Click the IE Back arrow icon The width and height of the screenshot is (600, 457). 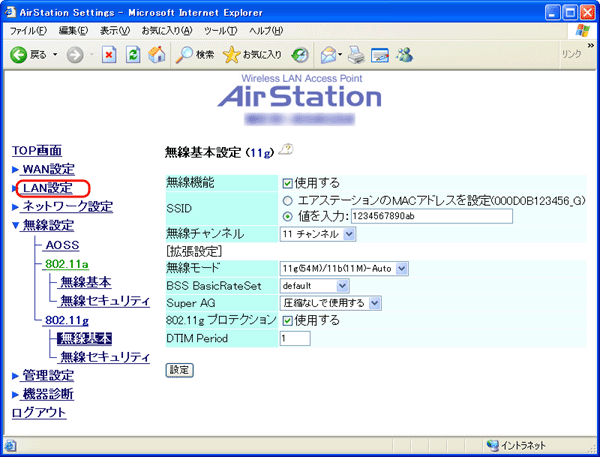point(18,55)
